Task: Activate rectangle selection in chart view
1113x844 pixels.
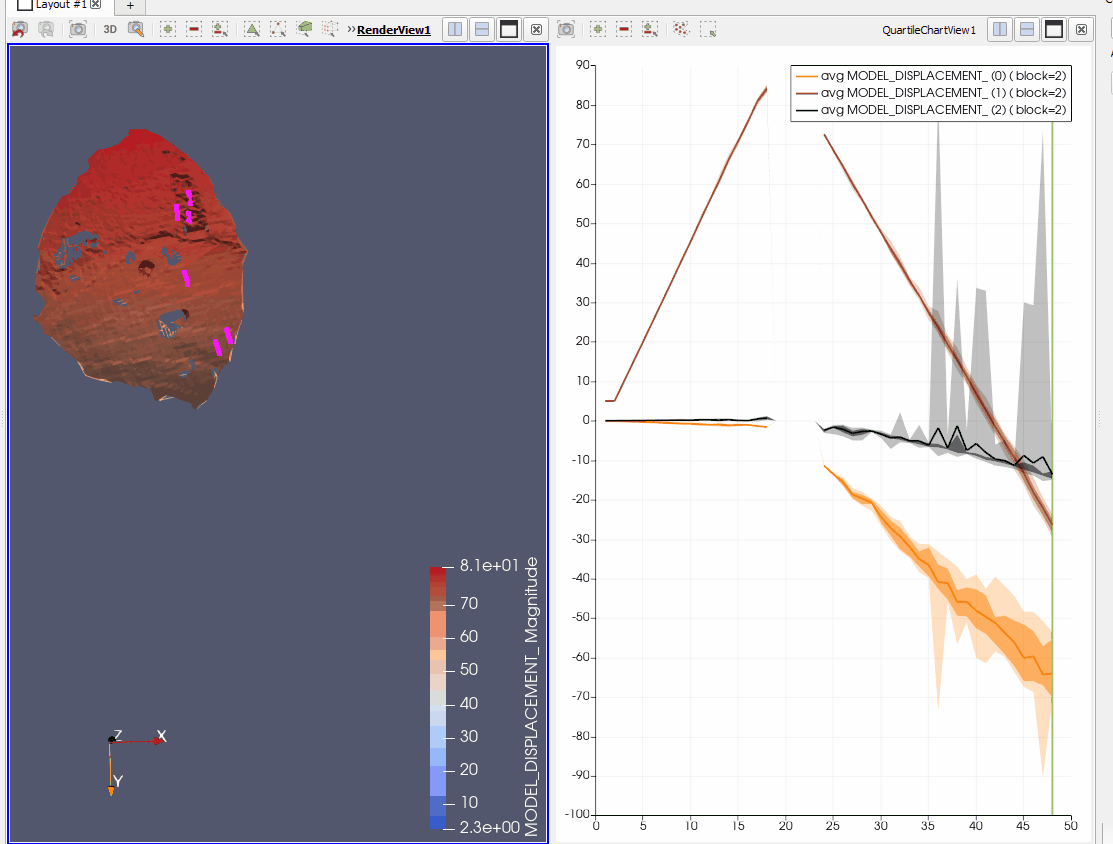Action: pyautogui.click(x=708, y=30)
